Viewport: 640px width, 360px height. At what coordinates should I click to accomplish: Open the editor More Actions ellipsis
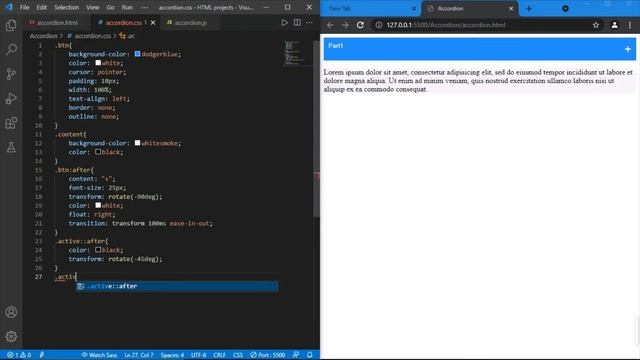(x=309, y=23)
